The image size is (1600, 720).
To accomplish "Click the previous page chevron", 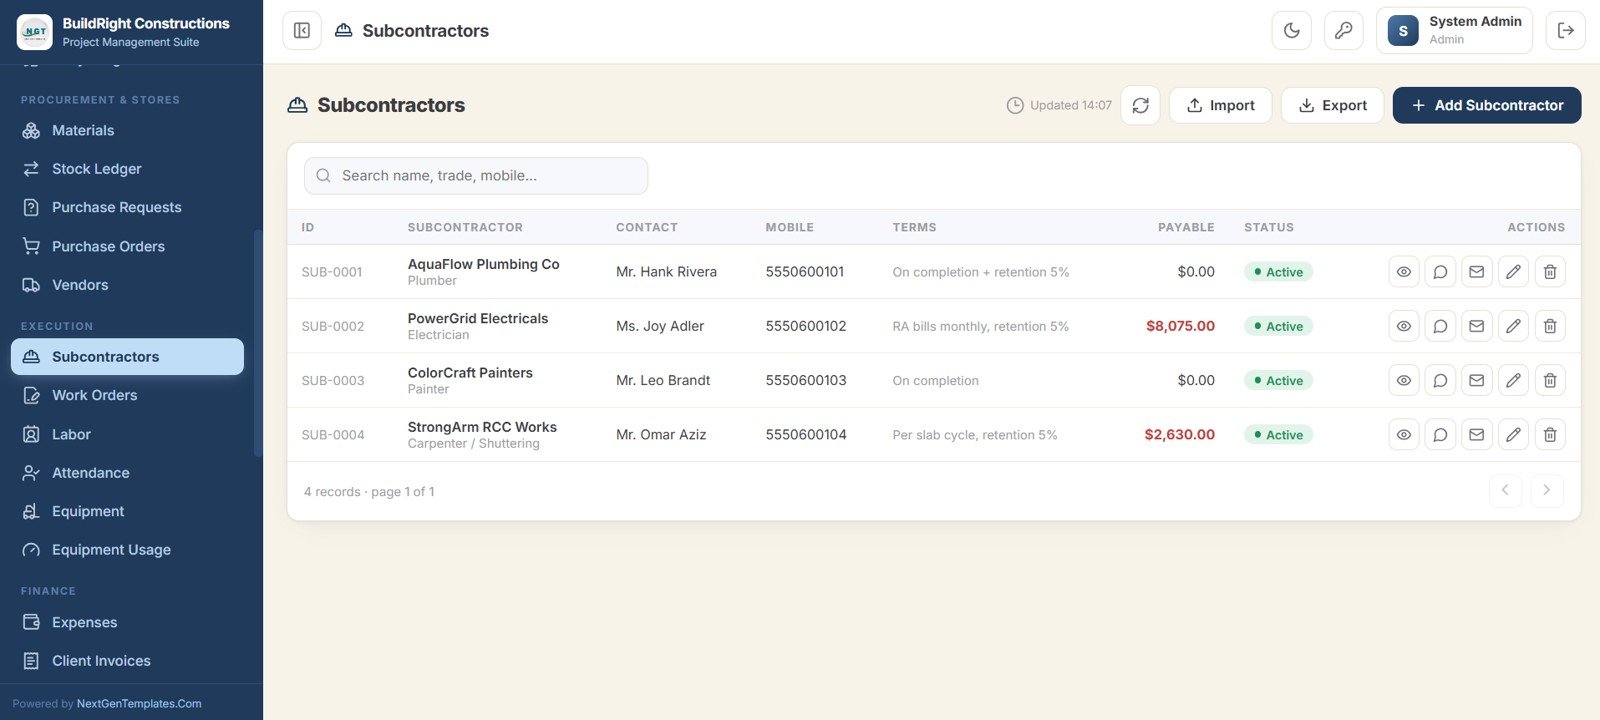I will pos(1505,490).
